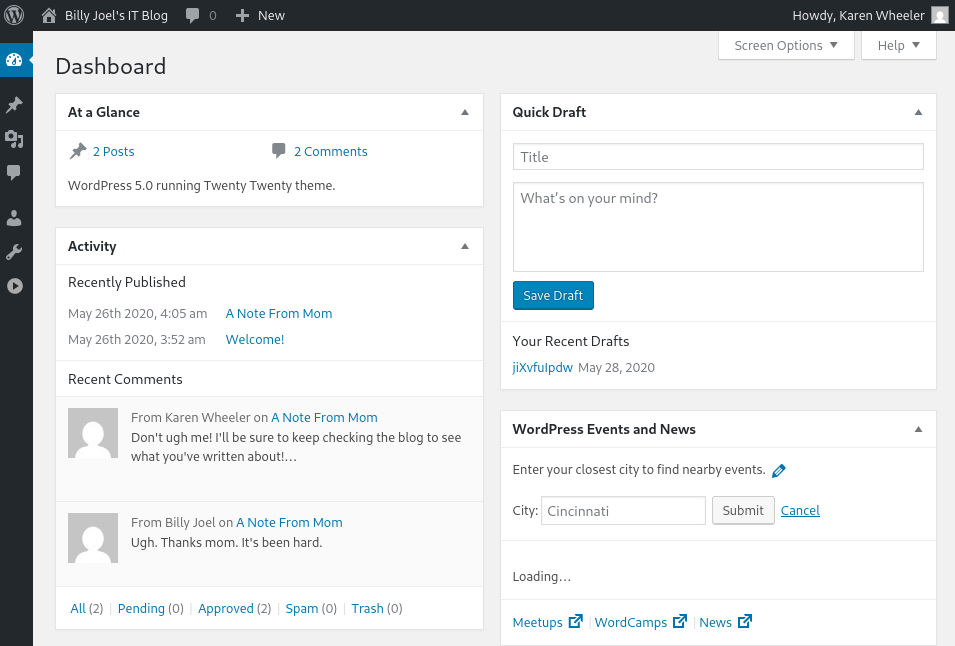Screen dimensions: 955x646
Task: Open the WordPress logo menu
Action: click(14, 15)
